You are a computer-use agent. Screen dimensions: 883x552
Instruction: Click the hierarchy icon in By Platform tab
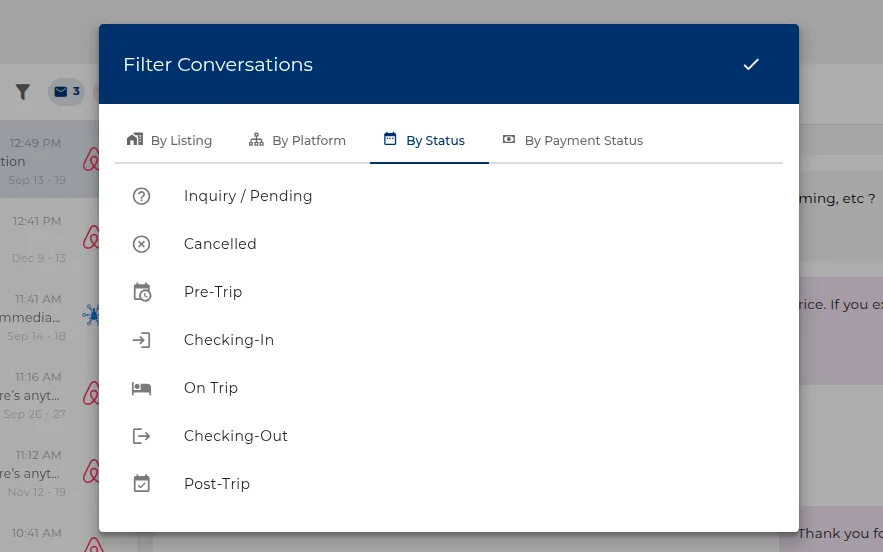[256, 139]
